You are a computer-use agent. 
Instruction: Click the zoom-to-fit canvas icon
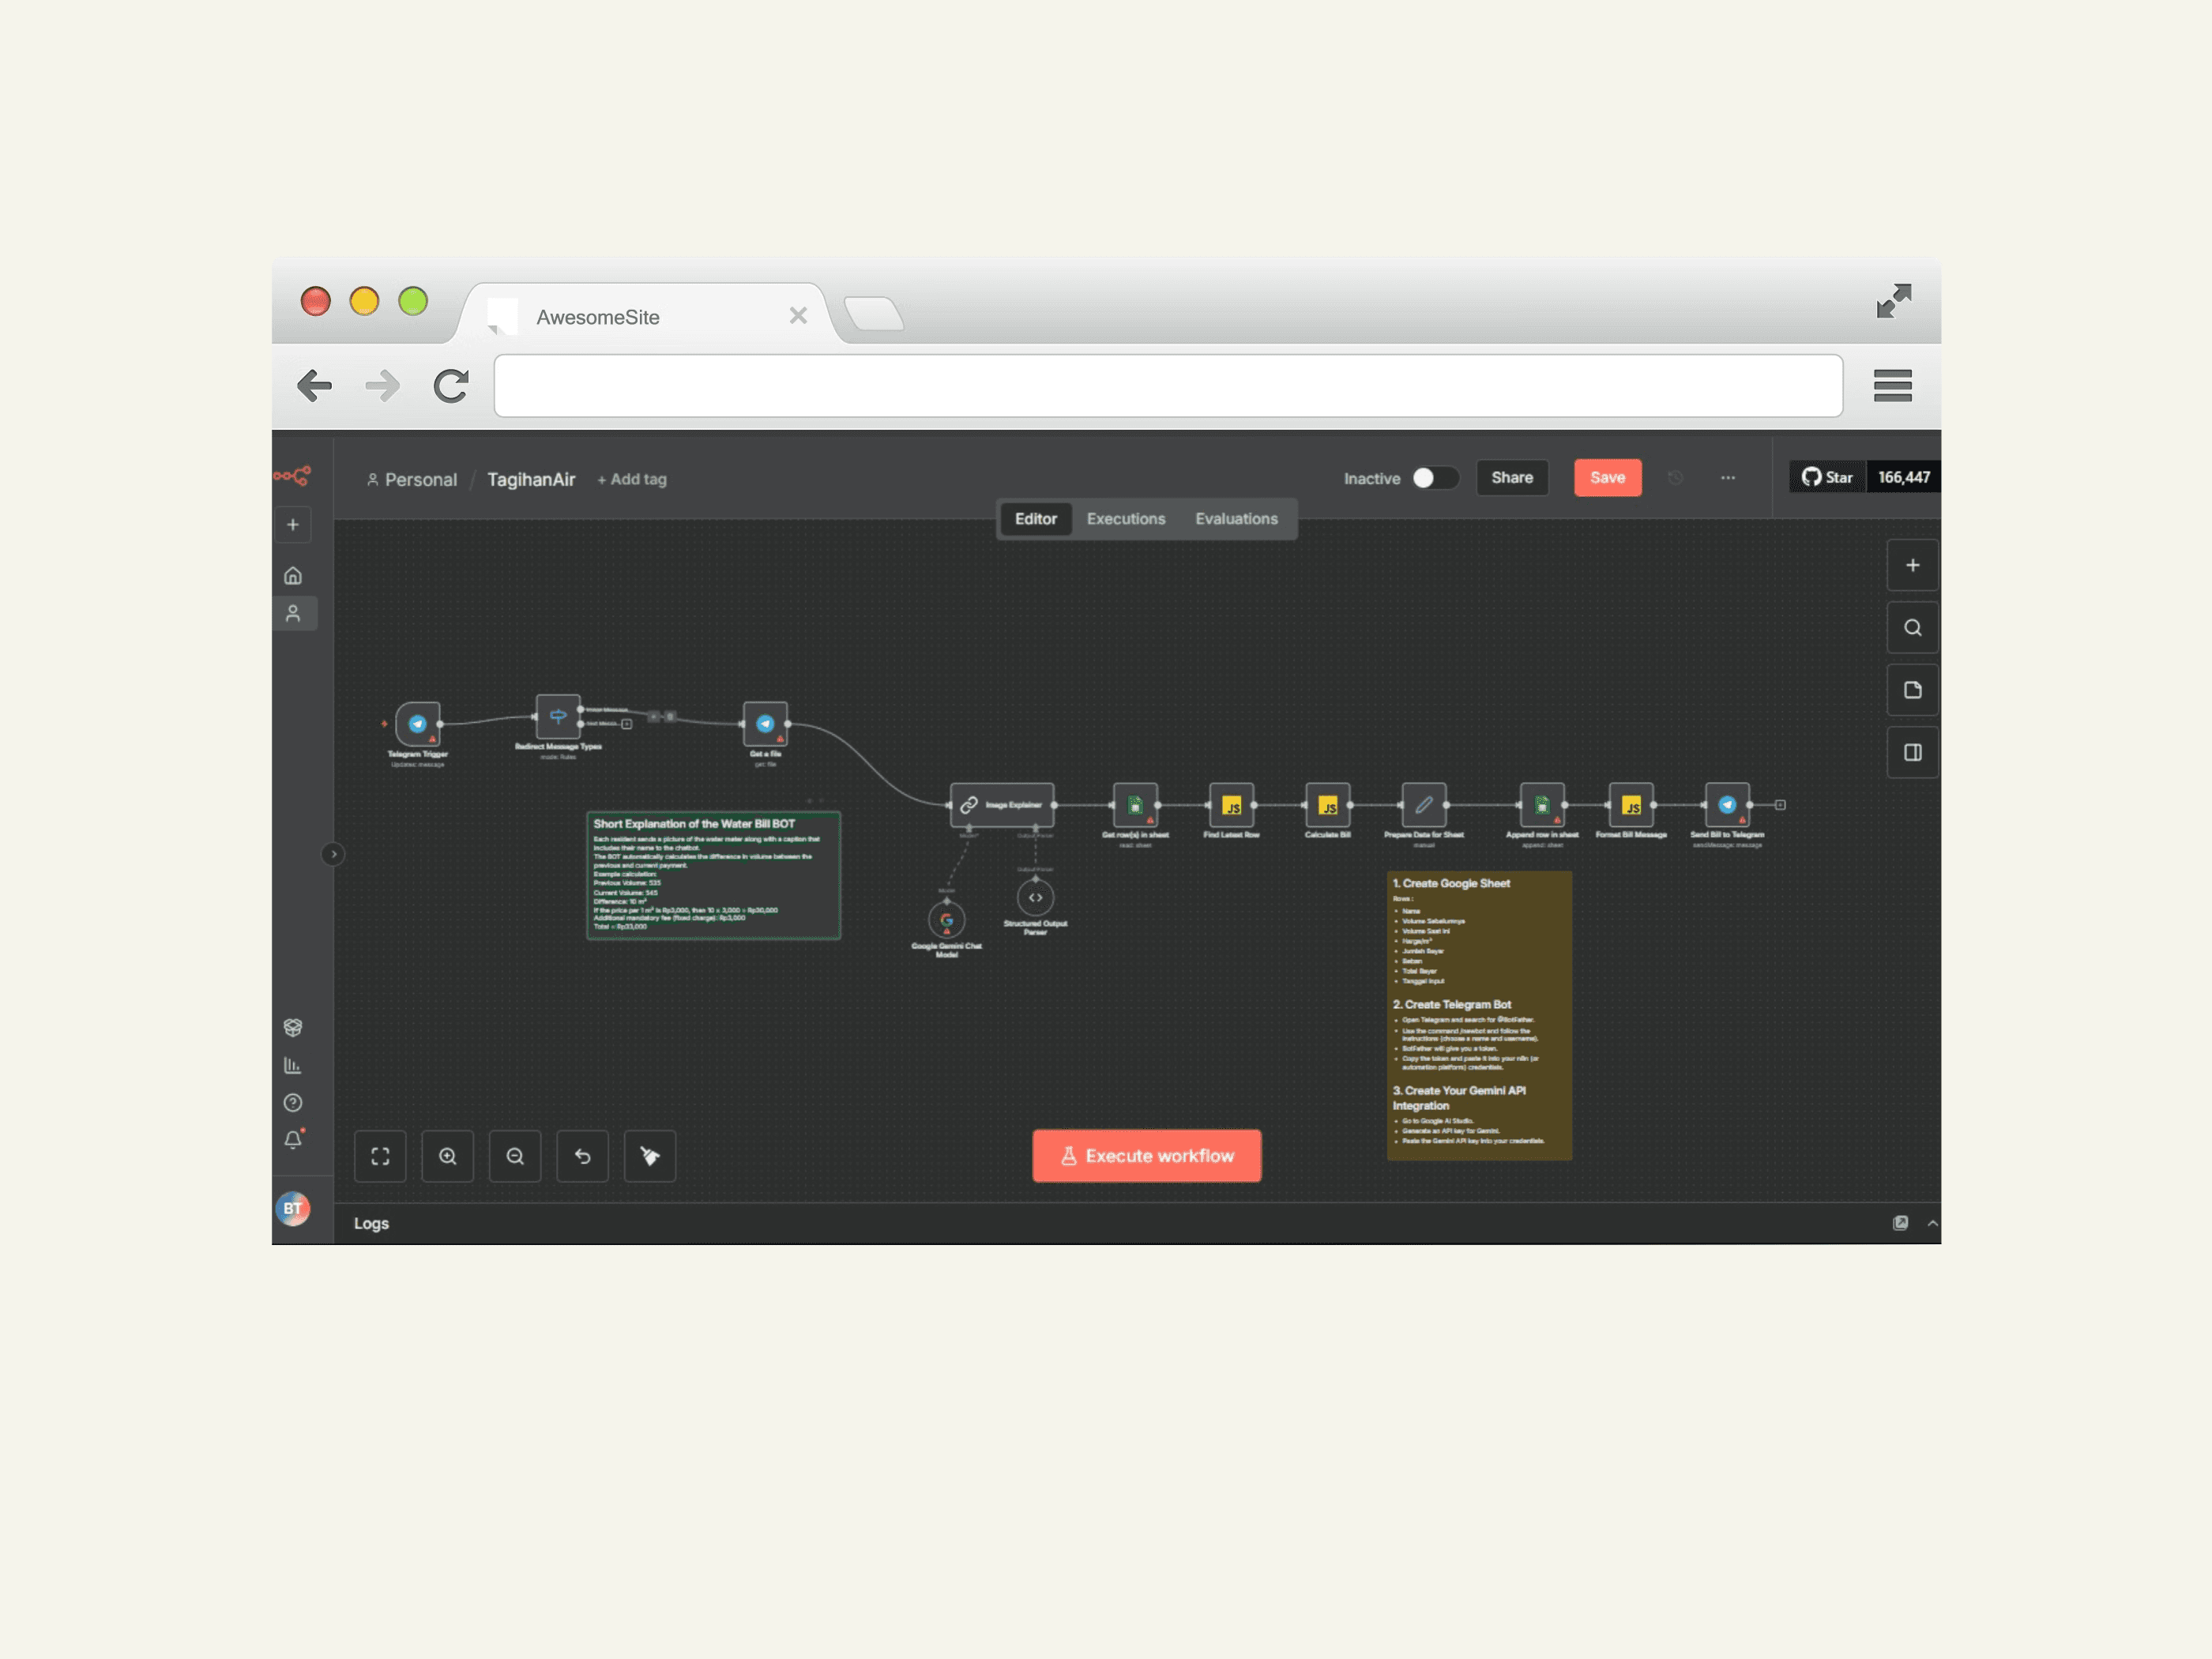coord(380,1156)
